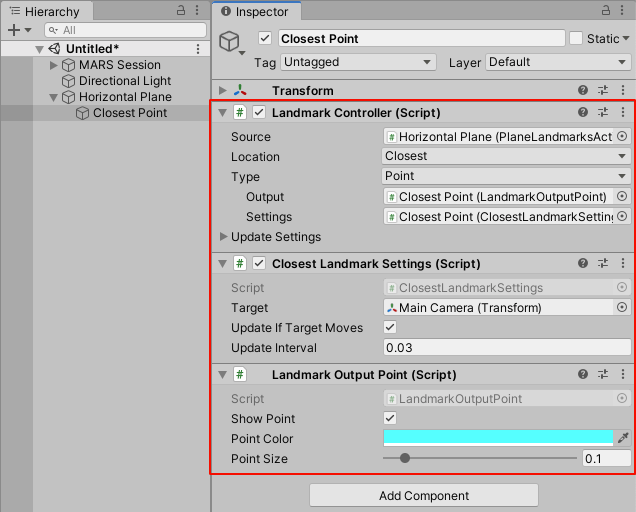Open the Layer dropdown
Screen dimensions: 636x512
point(558,62)
